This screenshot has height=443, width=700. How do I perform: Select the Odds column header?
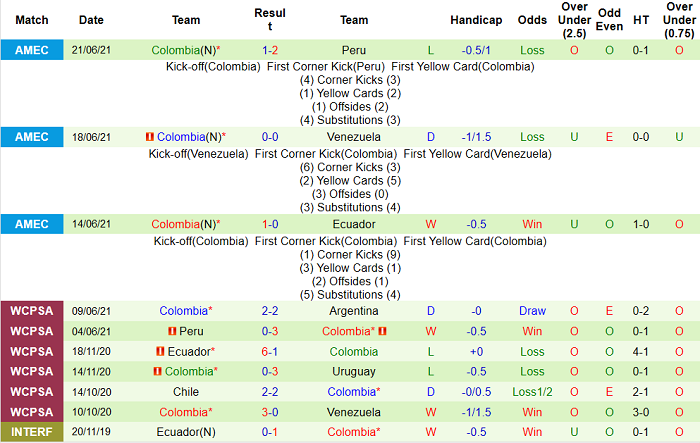[532, 19]
